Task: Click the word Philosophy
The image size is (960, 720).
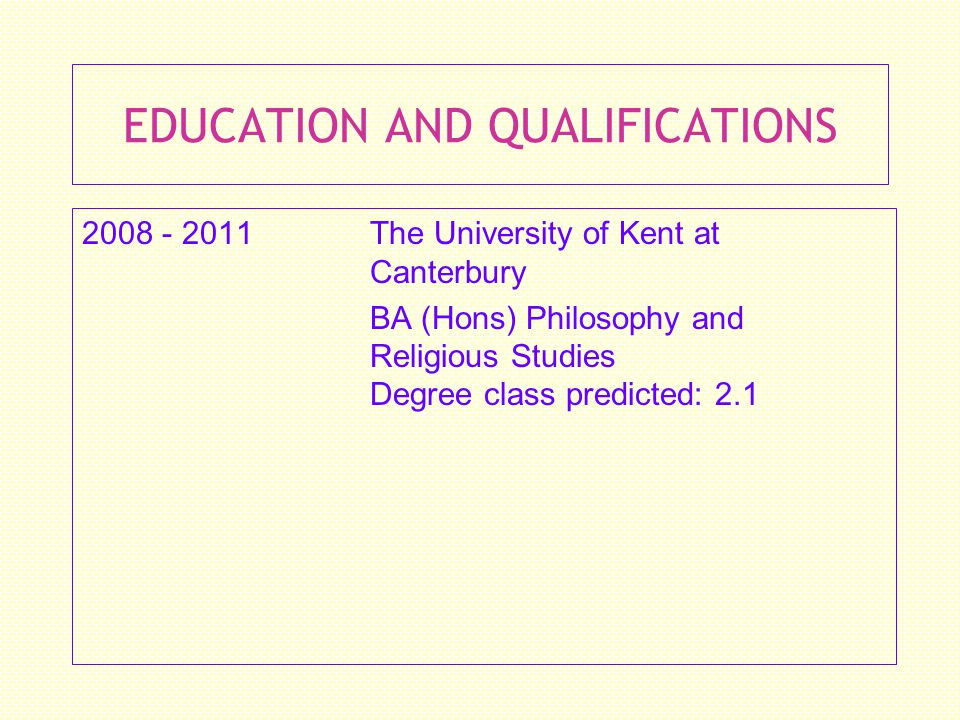Action: (602, 320)
